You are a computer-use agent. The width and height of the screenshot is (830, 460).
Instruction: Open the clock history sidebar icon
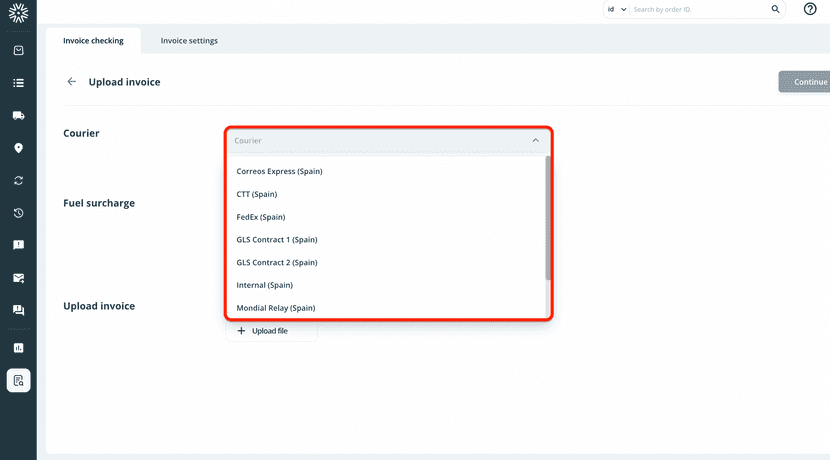(x=18, y=213)
